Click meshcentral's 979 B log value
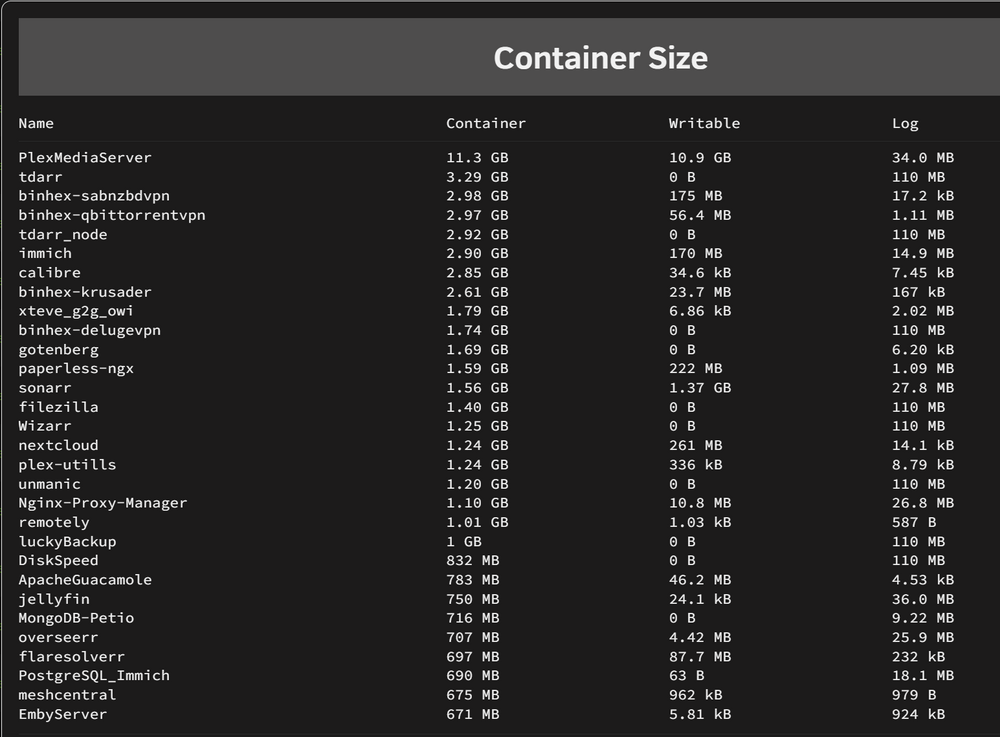Image resolution: width=1000 pixels, height=737 pixels. [914, 695]
